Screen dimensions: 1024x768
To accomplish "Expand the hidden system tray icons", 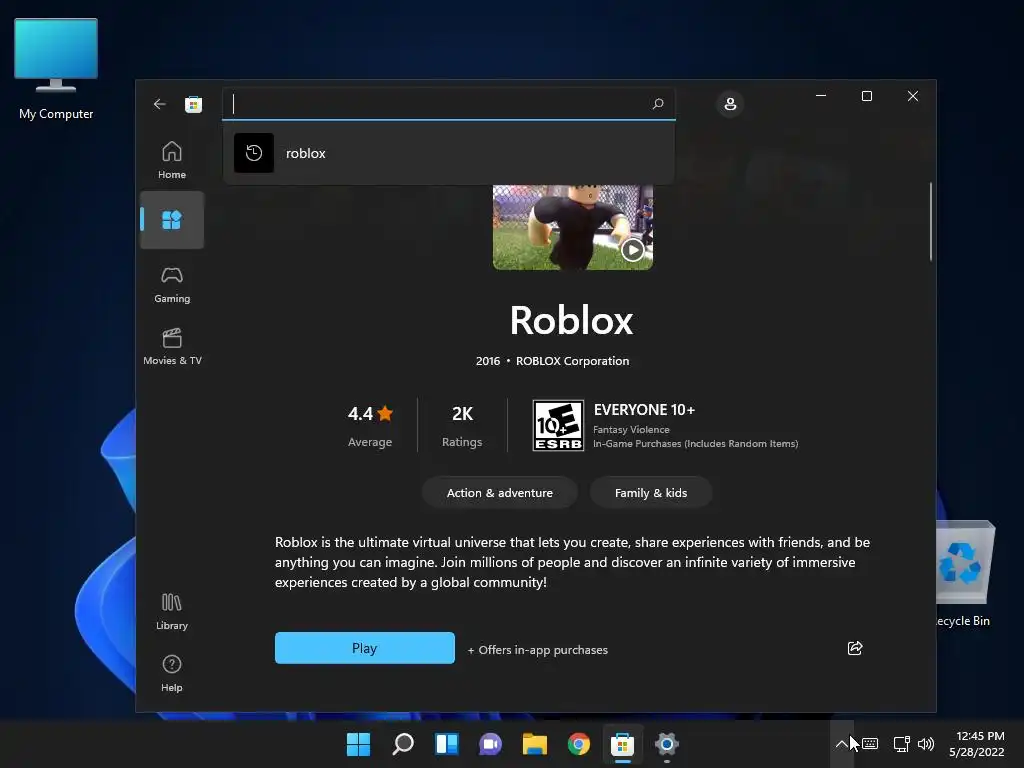I will 841,744.
